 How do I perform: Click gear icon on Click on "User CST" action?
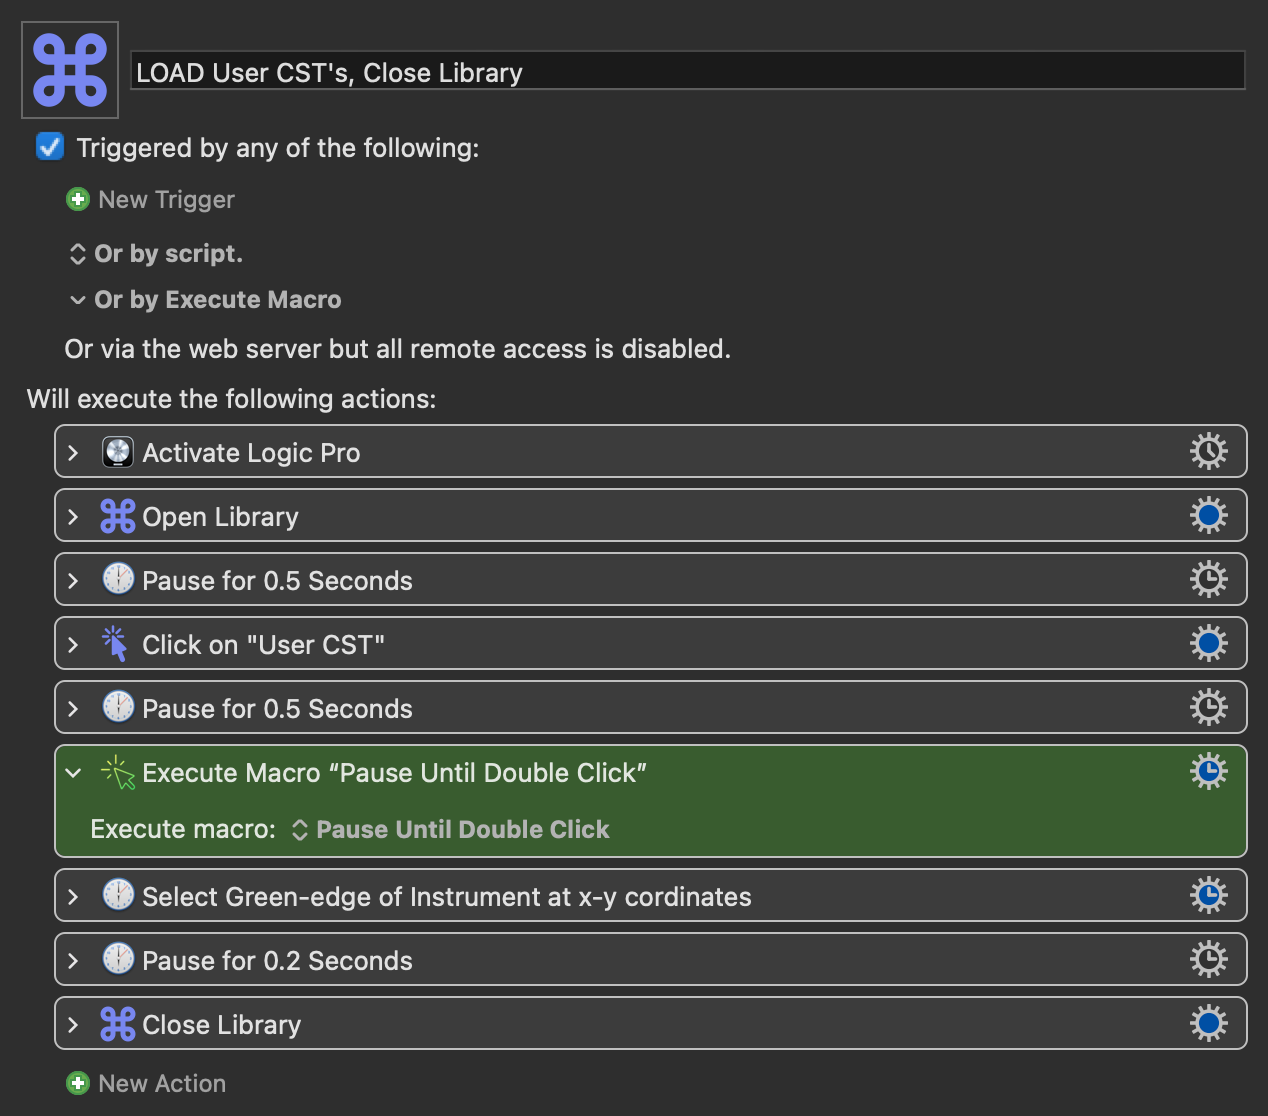click(1208, 644)
